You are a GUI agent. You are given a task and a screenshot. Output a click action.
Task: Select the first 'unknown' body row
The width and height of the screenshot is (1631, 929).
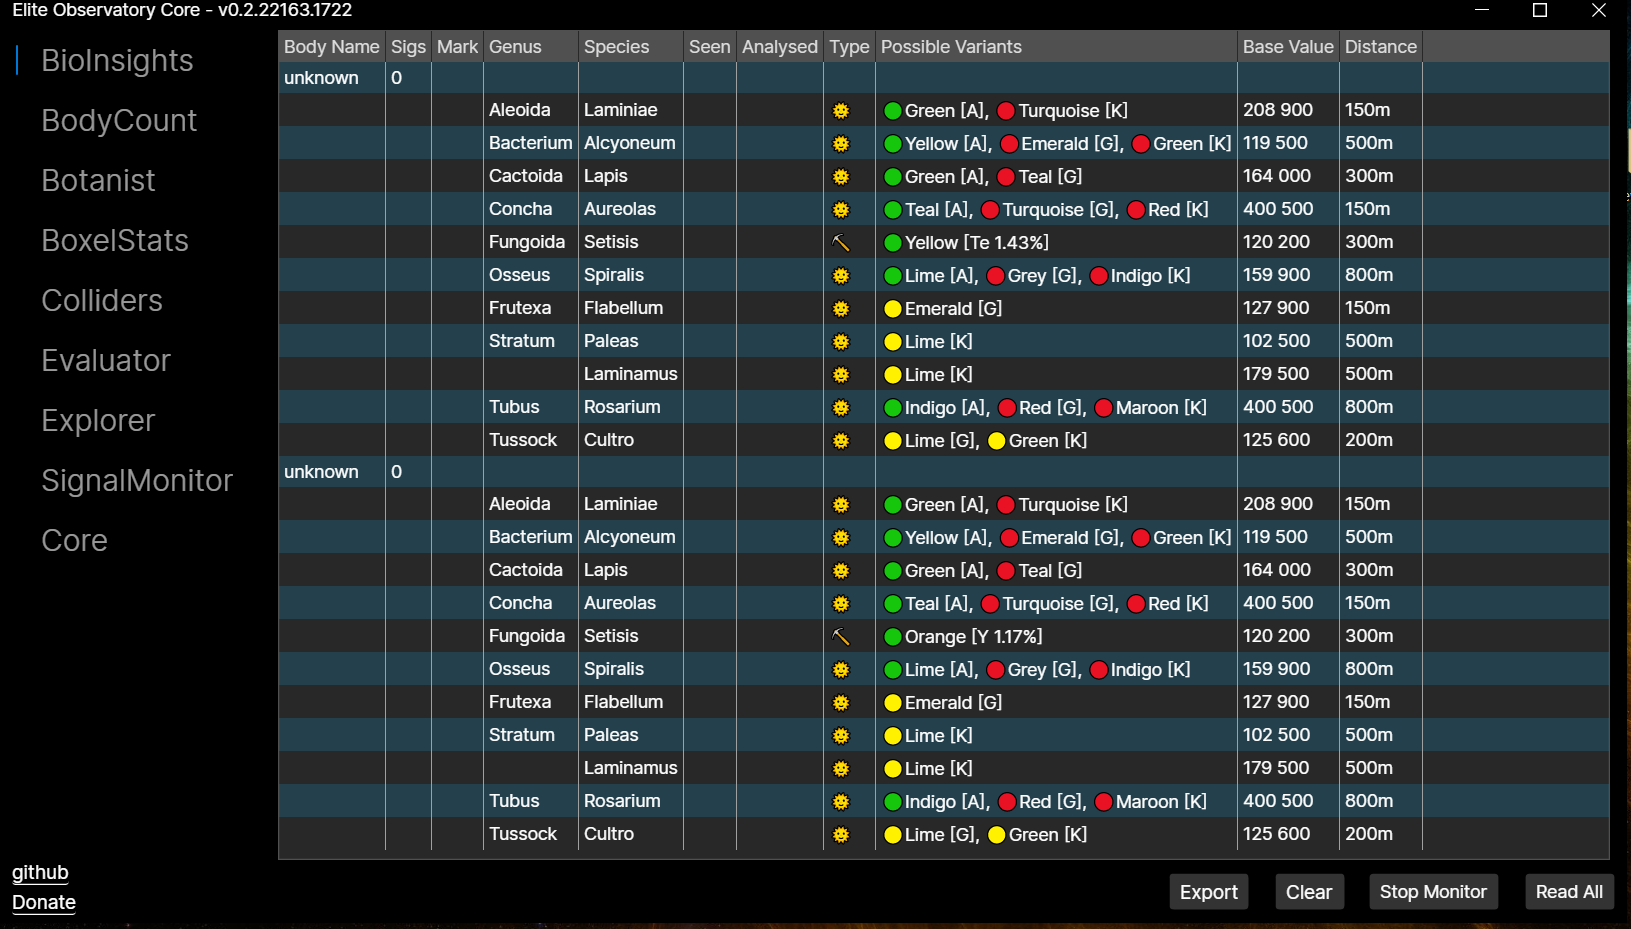point(944,78)
